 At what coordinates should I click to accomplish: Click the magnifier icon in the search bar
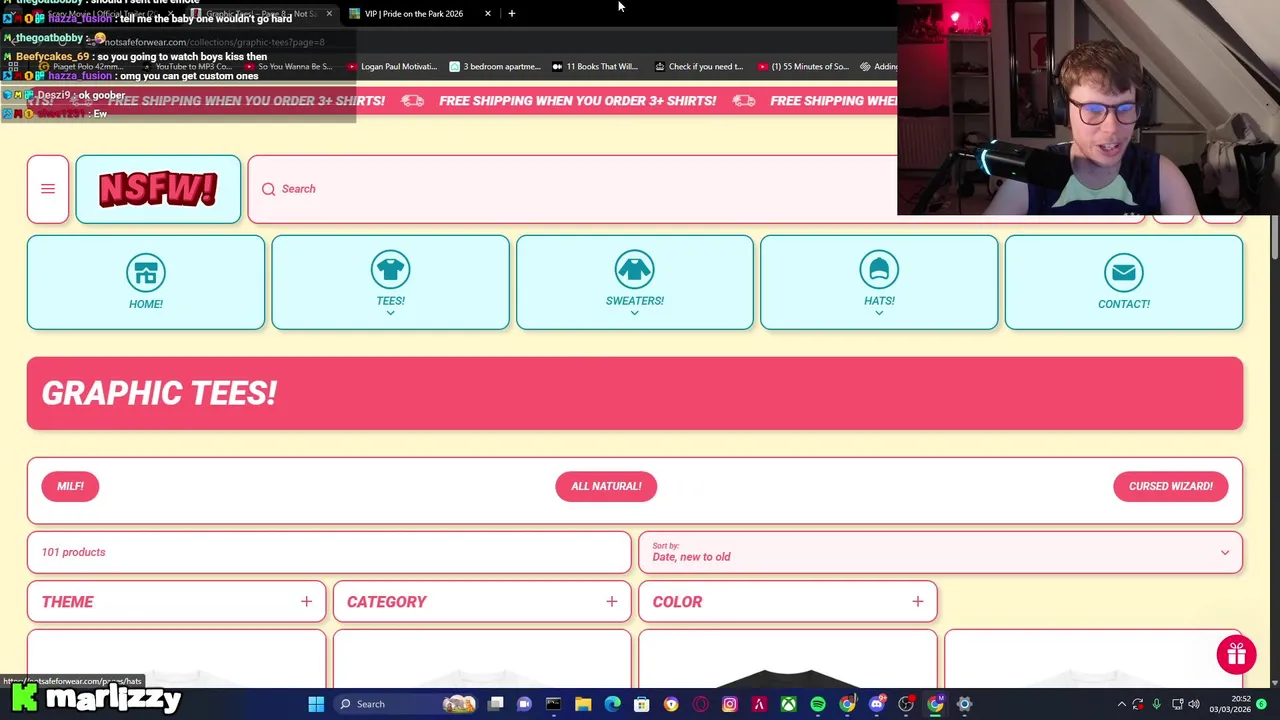268,189
